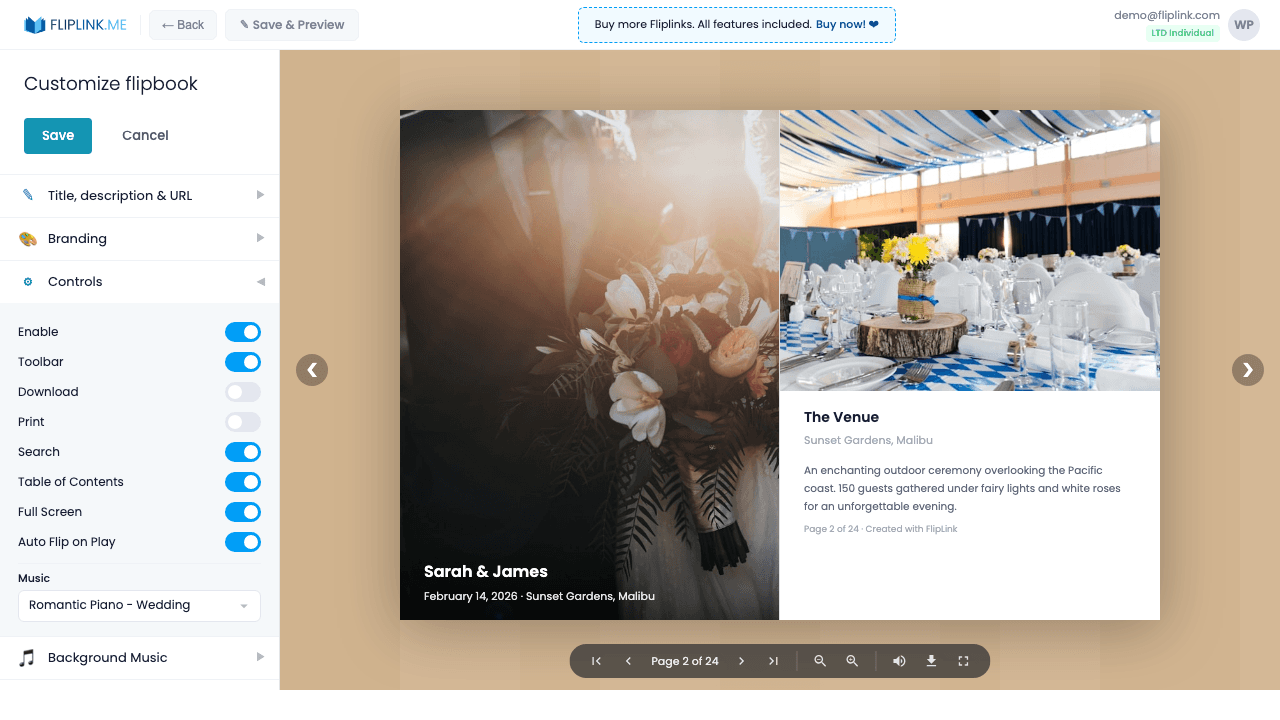
Task: Mute the flipbook background audio via speaker icon
Action: (x=899, y=661)
